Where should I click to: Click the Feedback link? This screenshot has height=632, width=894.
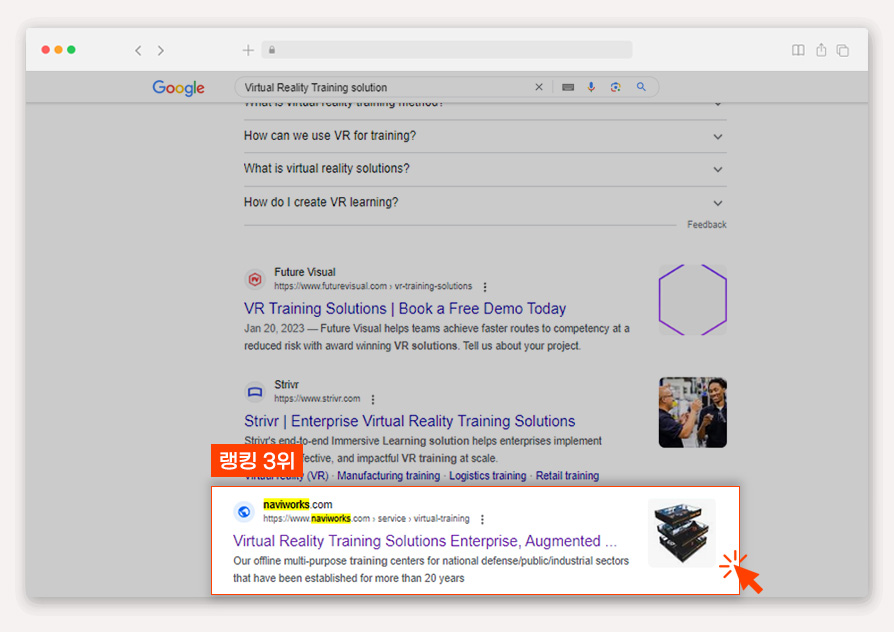tap(707, 225)
